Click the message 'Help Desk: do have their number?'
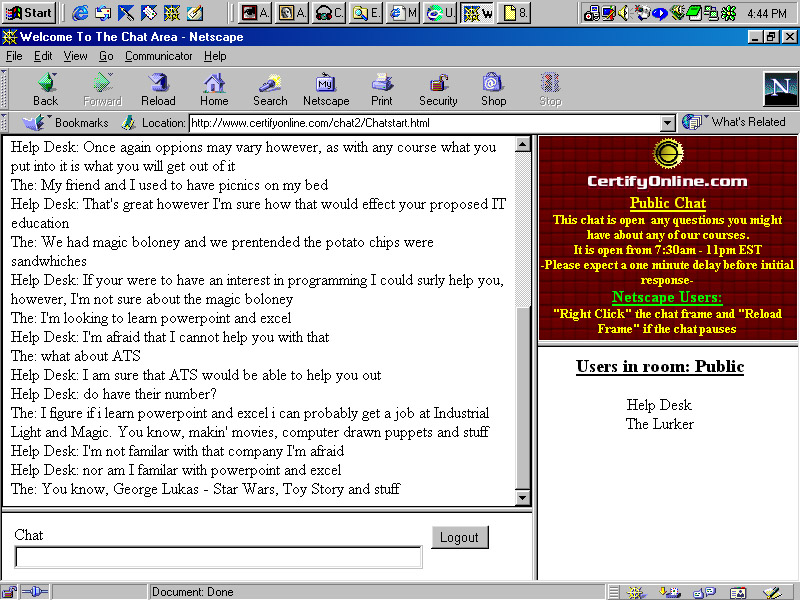The width and height of the screenshot is (800, 600). click(114, 394)
